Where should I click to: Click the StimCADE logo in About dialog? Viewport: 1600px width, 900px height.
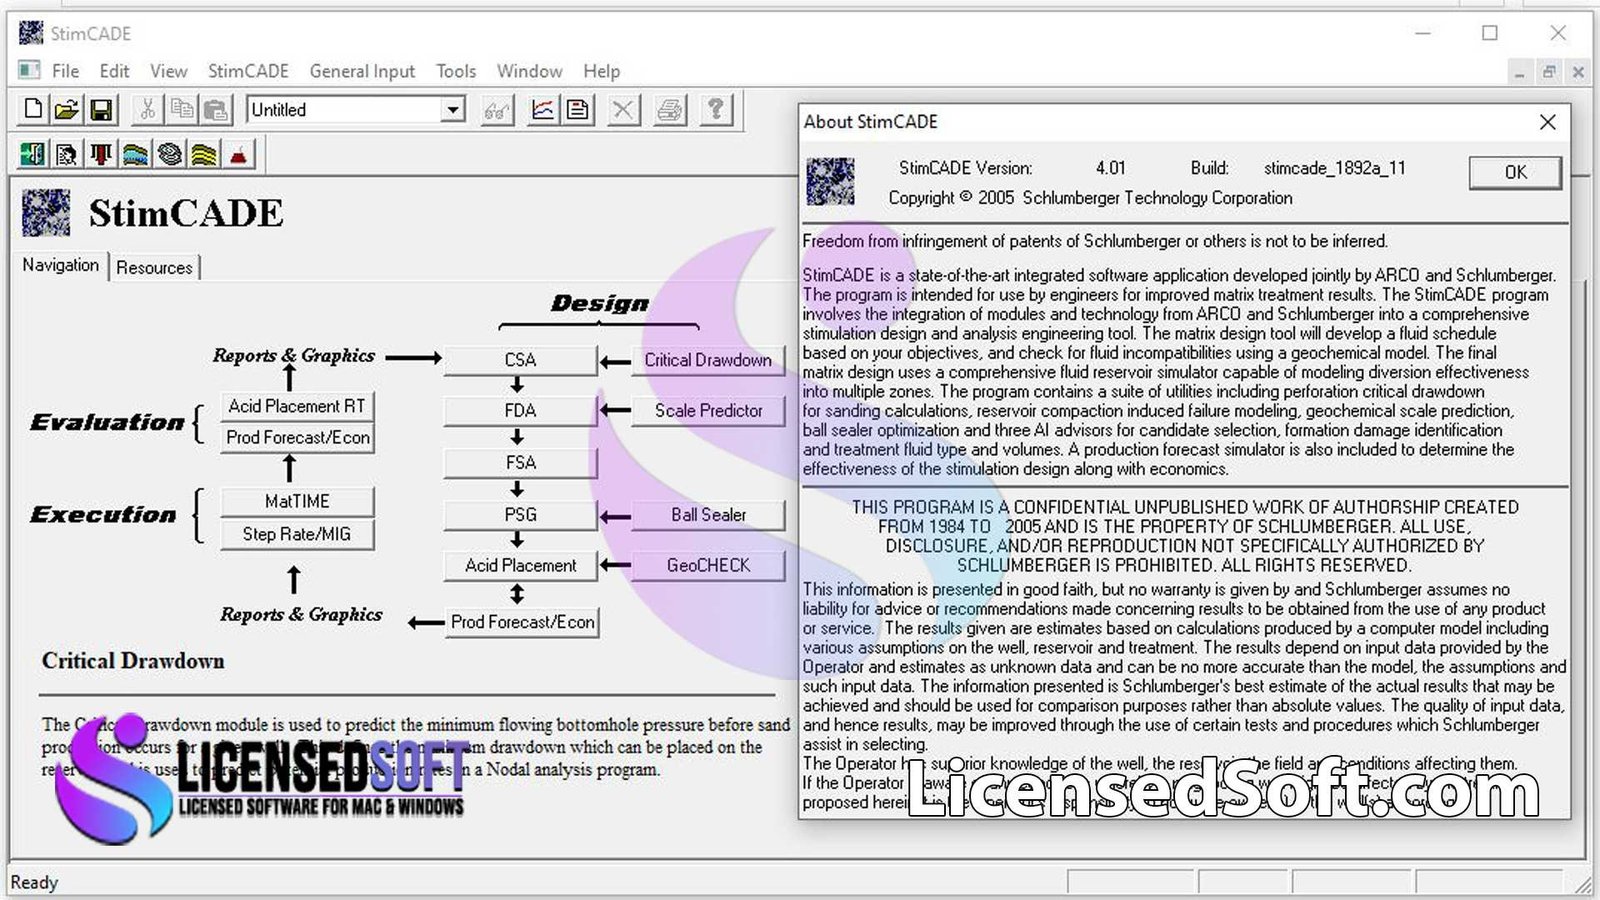click(830, 181)
